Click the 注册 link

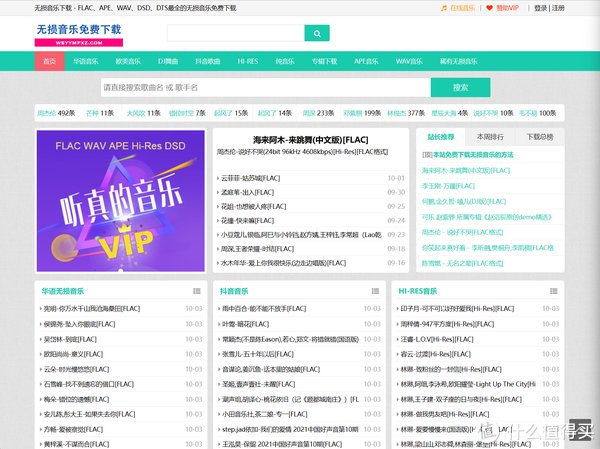click(x=558, y=8)
